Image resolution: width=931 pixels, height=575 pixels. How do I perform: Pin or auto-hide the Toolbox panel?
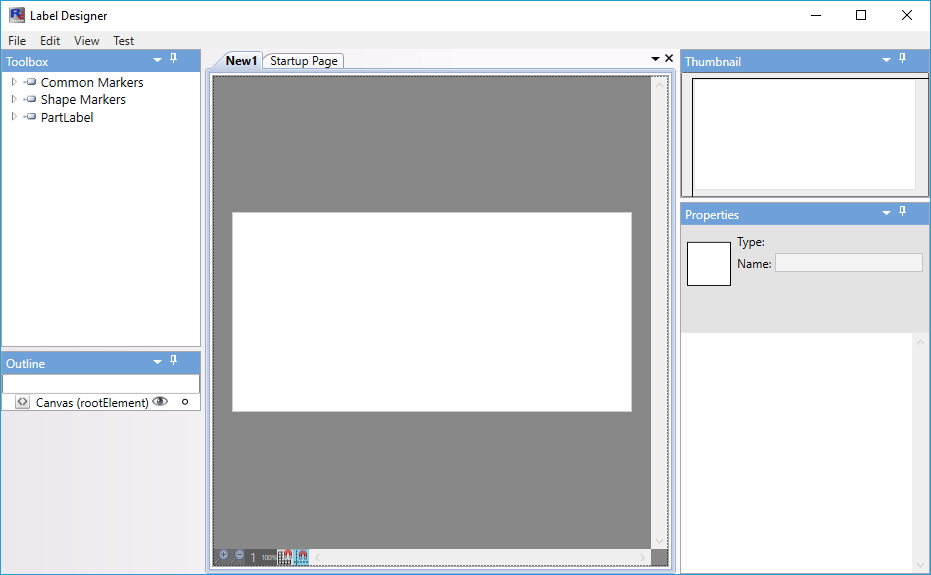[x=173, y=58]
